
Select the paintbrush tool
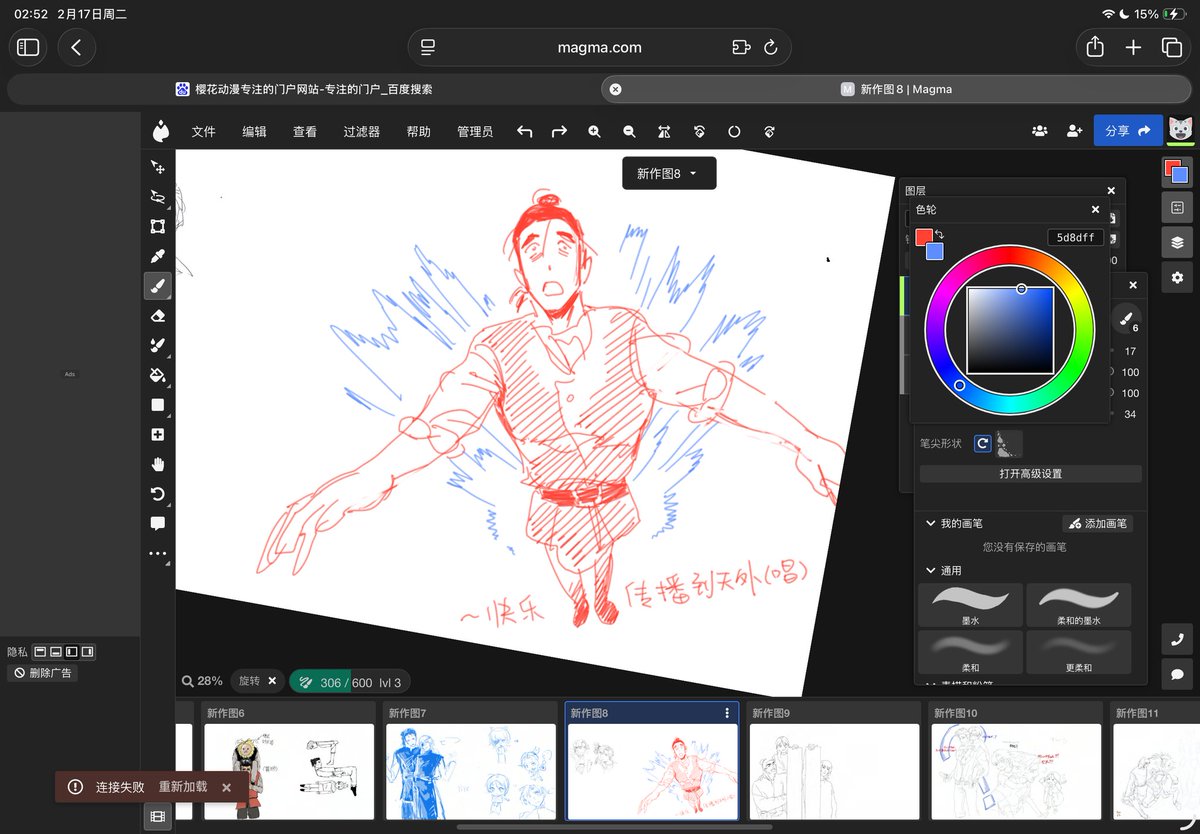coord(157,287)
